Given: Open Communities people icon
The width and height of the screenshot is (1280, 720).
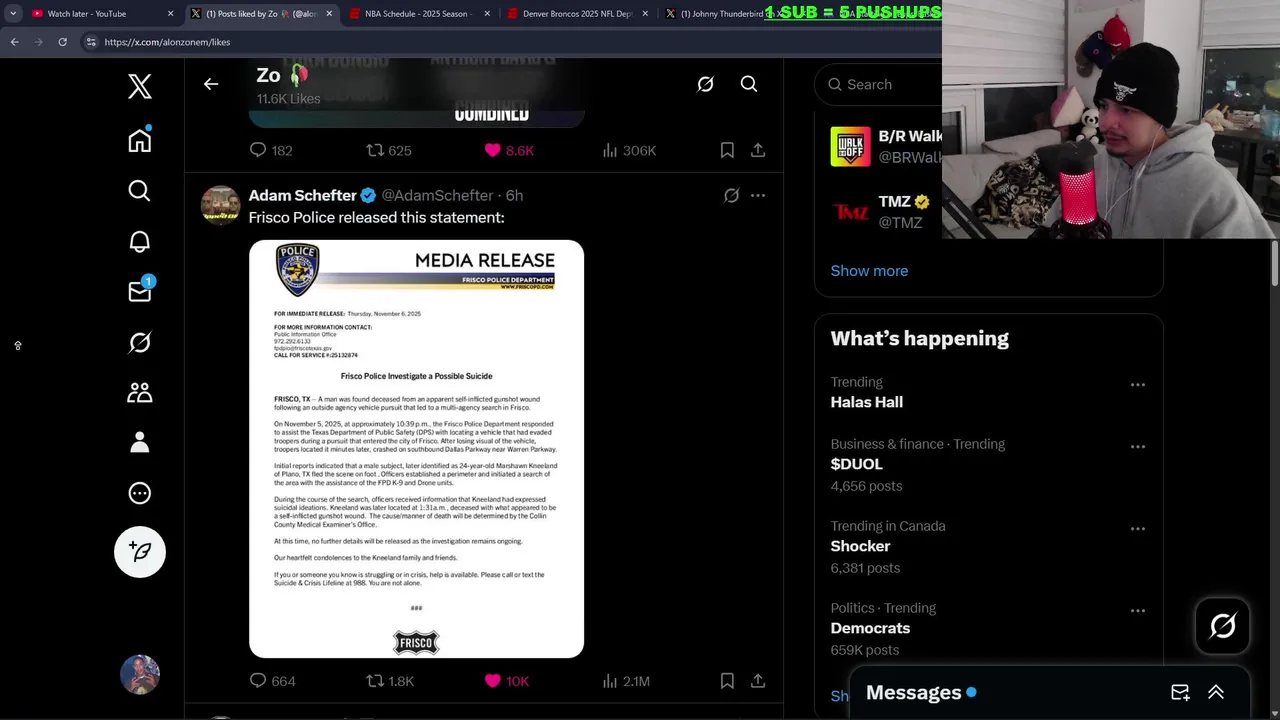Looking at the screenshot, I should [x=140, y=392].
